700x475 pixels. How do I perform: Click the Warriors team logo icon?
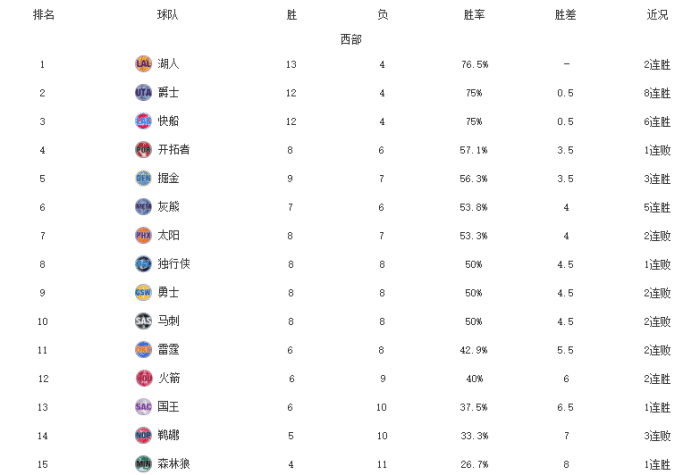tap(143, 292)
